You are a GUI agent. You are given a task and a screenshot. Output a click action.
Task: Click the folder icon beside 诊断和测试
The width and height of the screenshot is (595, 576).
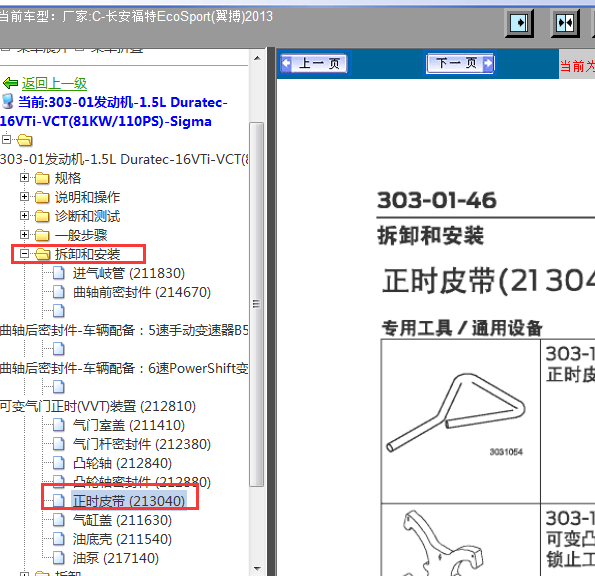point(42,216)
